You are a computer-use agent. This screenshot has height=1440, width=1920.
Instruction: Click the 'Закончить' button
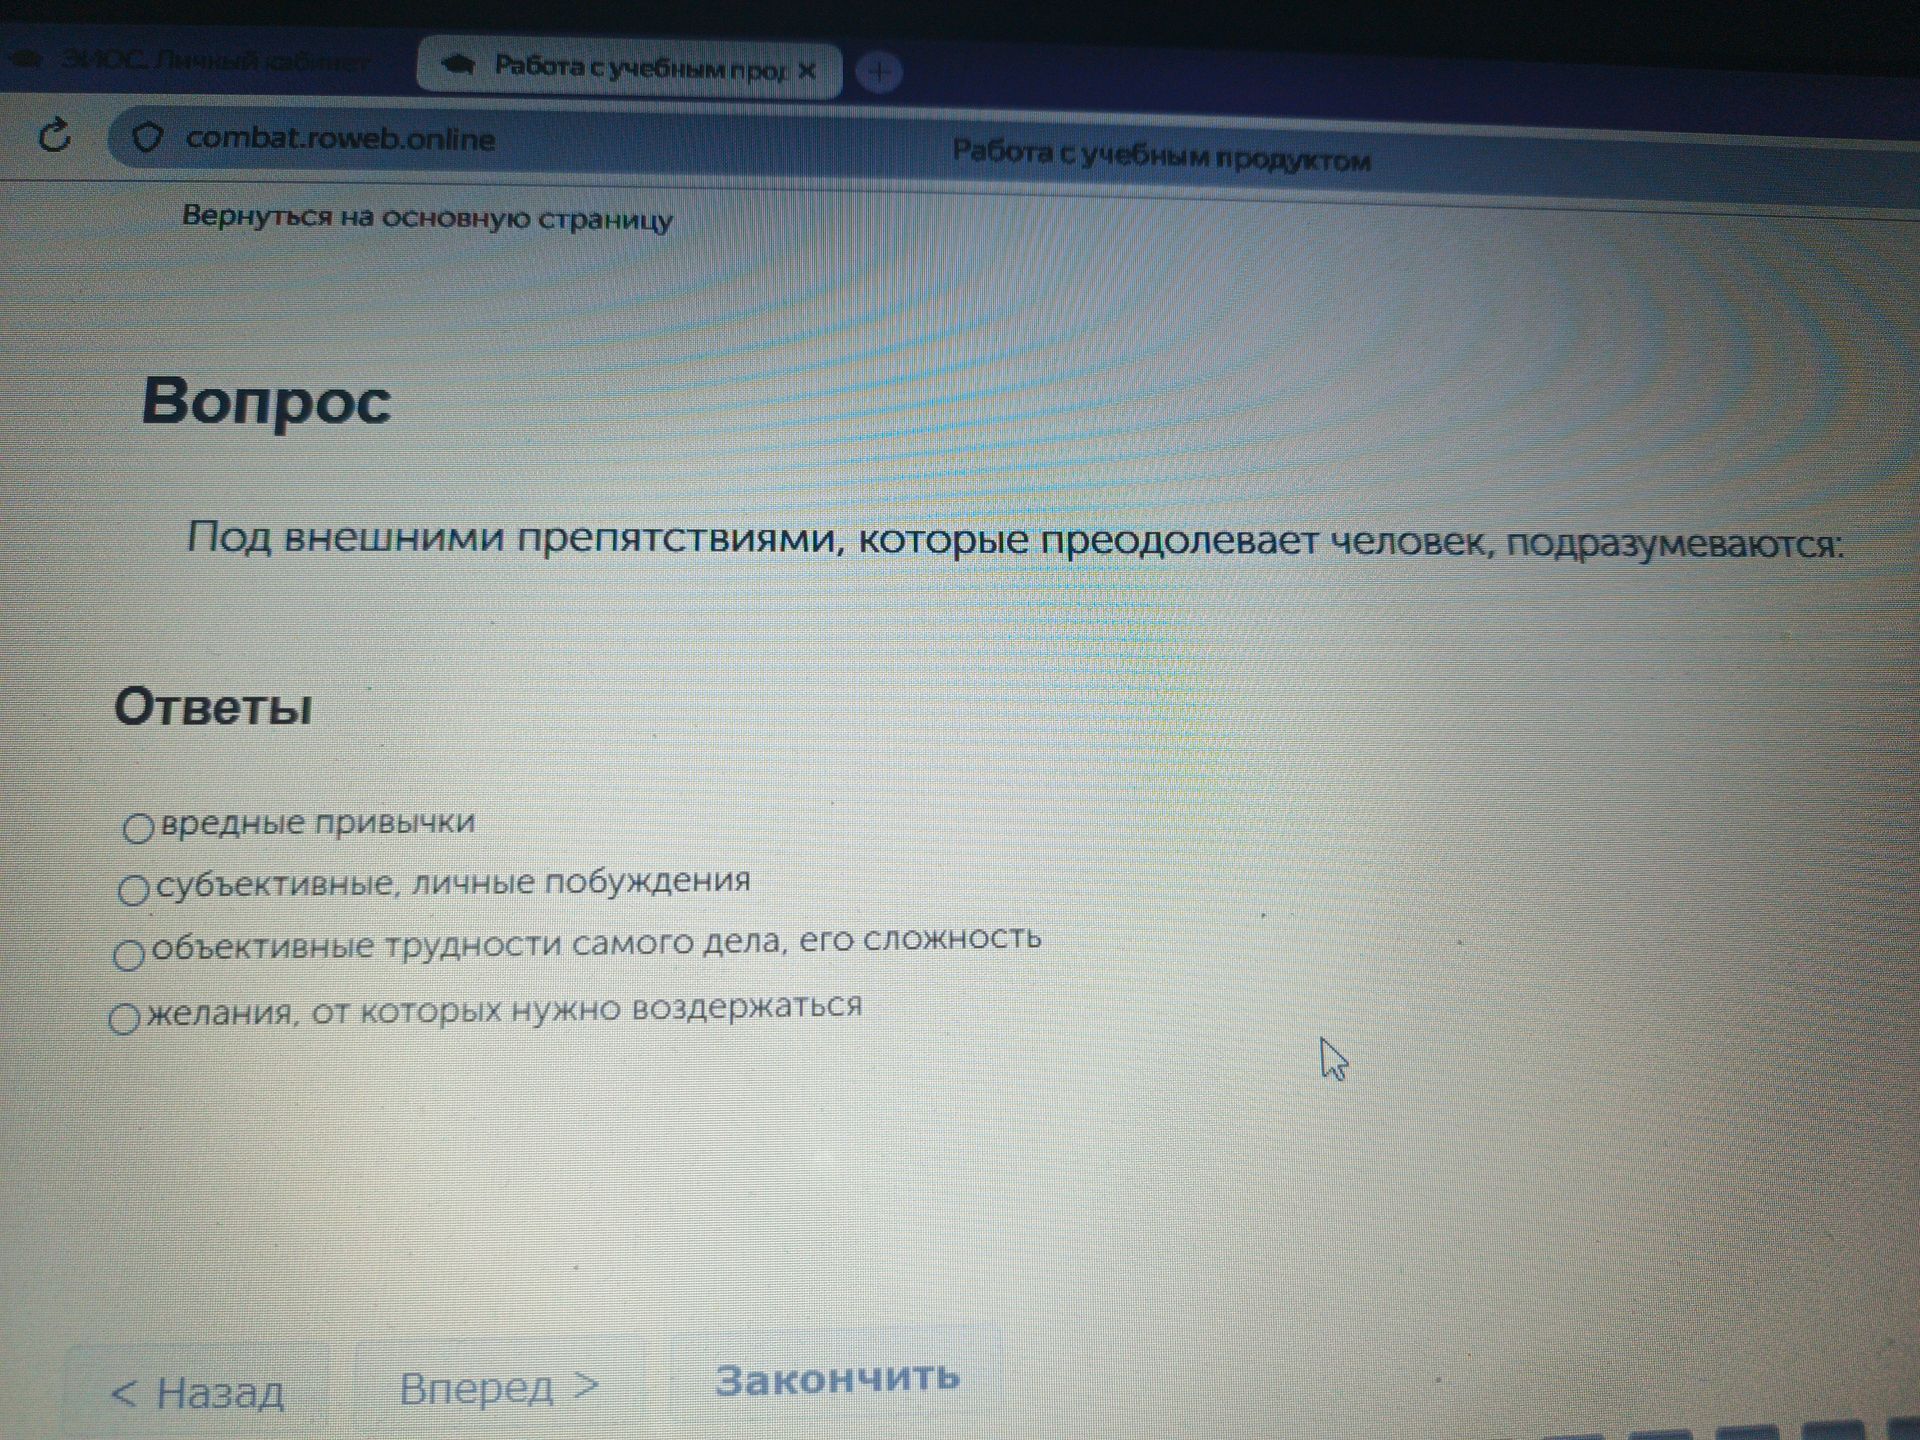[837, 1379]
